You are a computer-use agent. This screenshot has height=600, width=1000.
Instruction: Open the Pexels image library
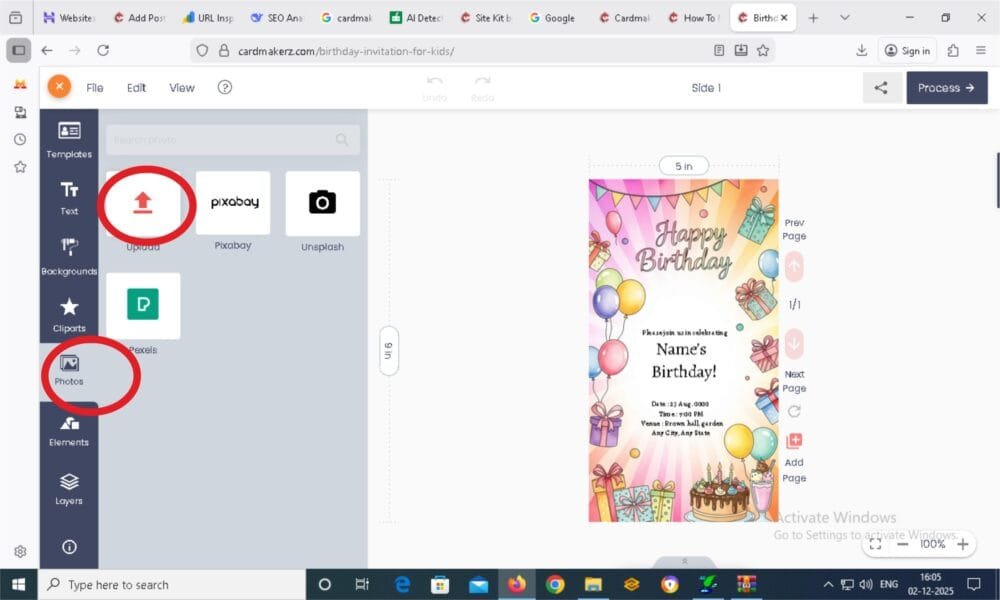[143, 306]
